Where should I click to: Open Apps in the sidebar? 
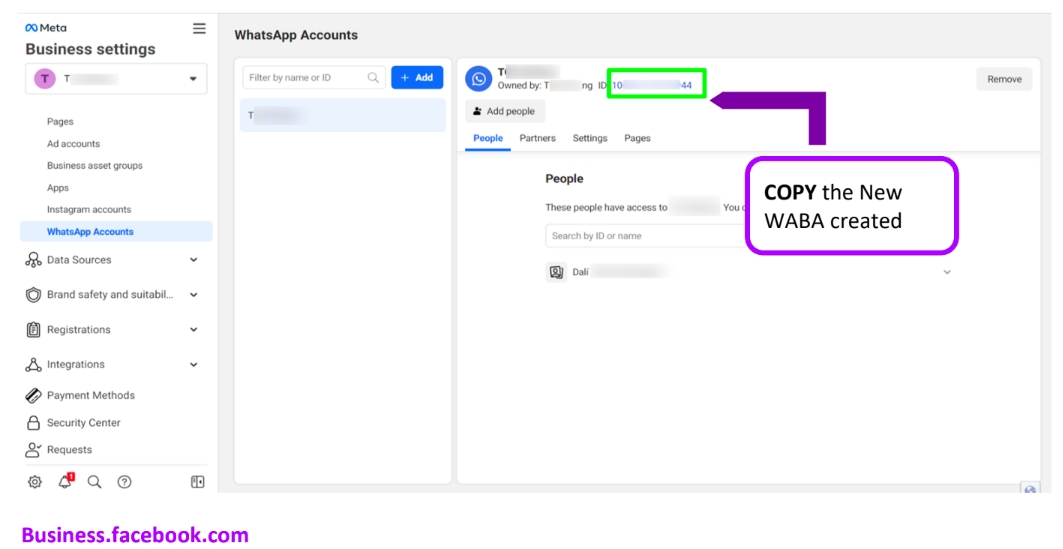58,188
